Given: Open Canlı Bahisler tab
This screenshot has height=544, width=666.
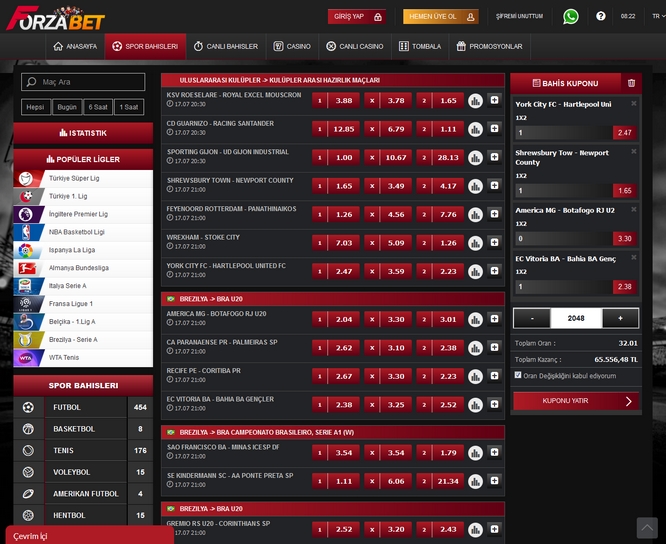Looking at the screenshot, I should pyautogui.click(x=226, y=46).
